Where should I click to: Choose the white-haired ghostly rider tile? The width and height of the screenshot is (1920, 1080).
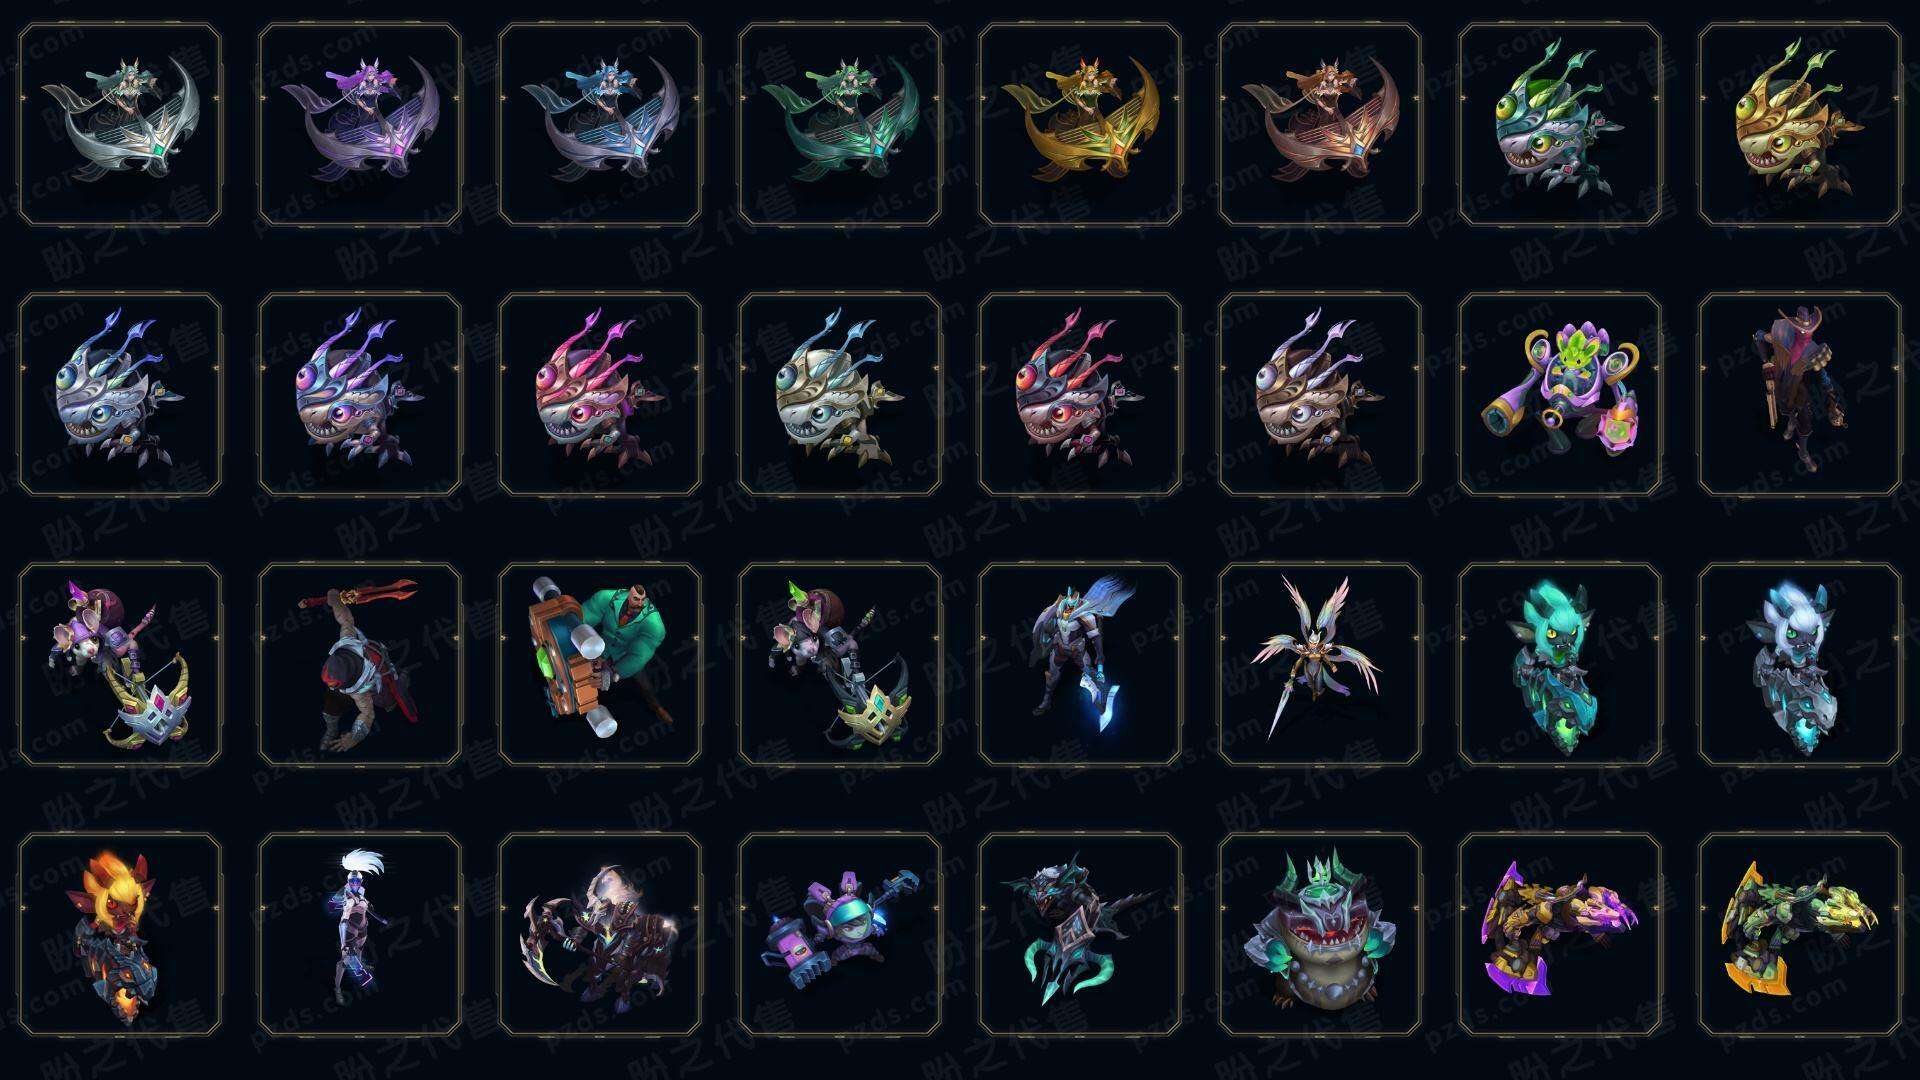pos(1800,665)
